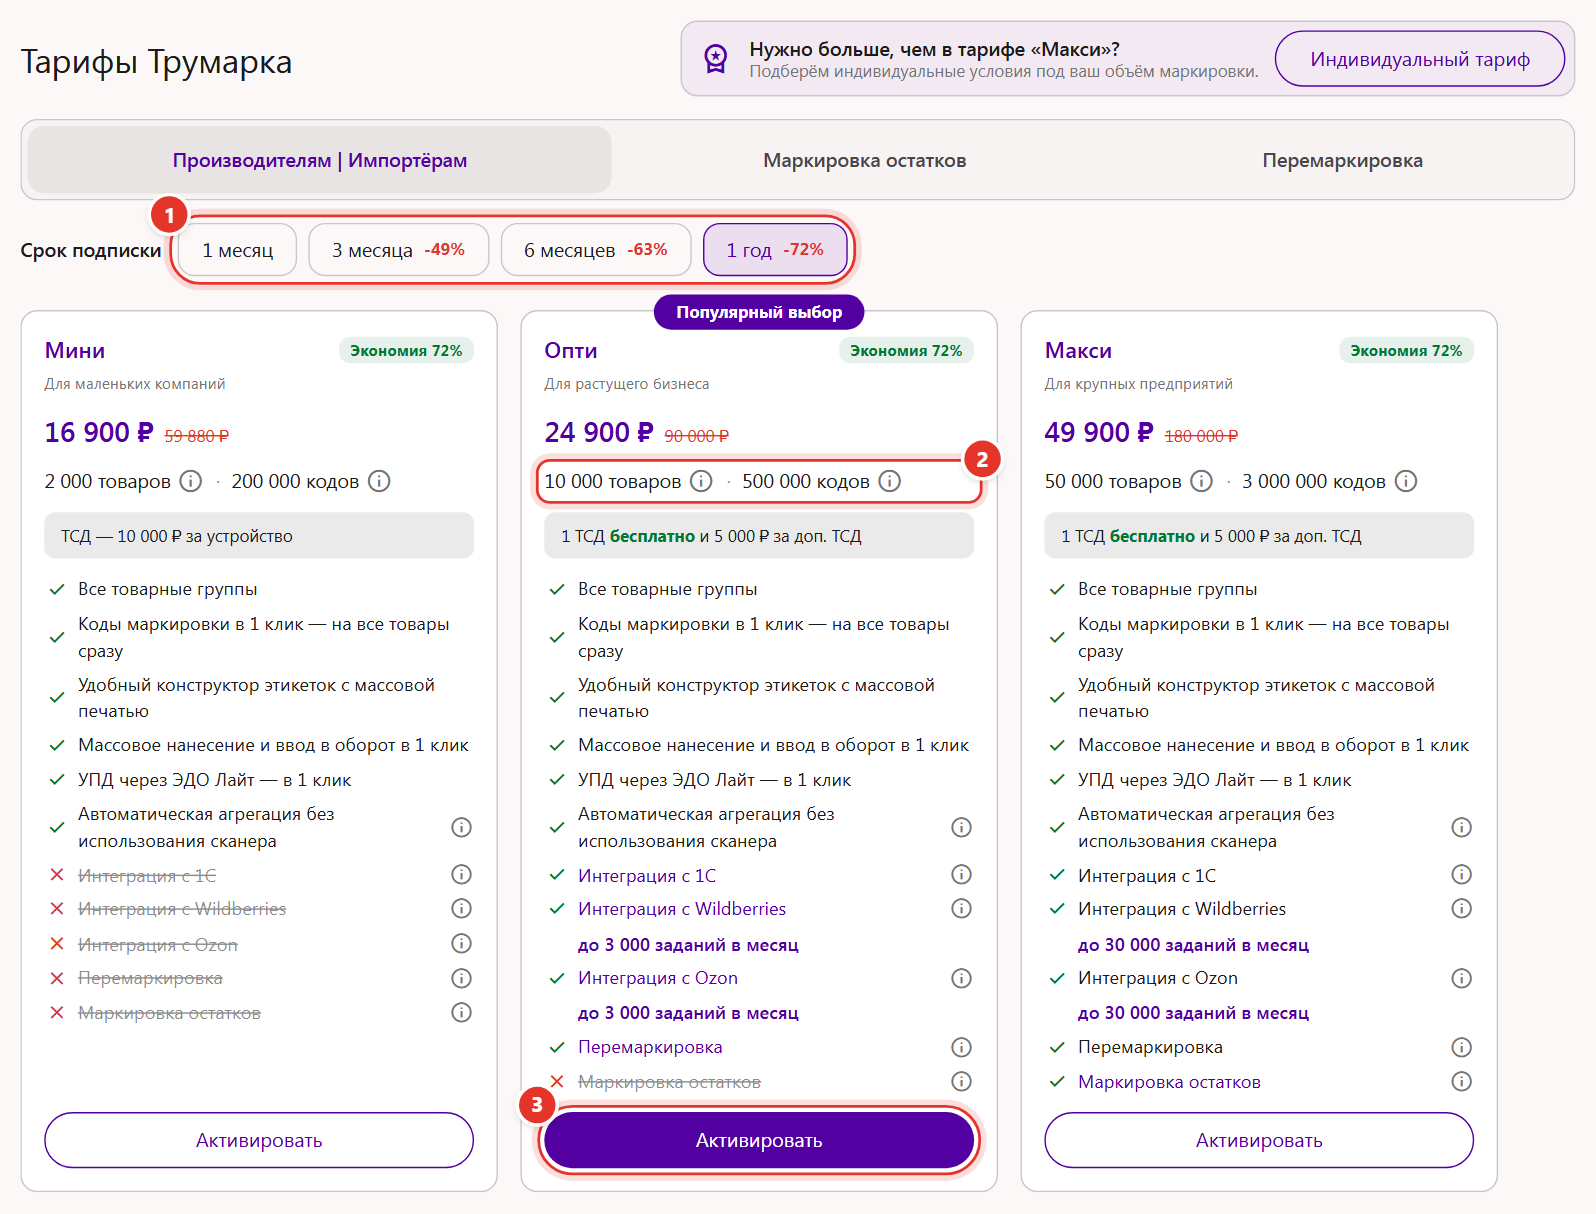Click Mini plan's Интеграция с 1С info icon
This screenshot has height=1214, width=1596.
pos(461,874)
